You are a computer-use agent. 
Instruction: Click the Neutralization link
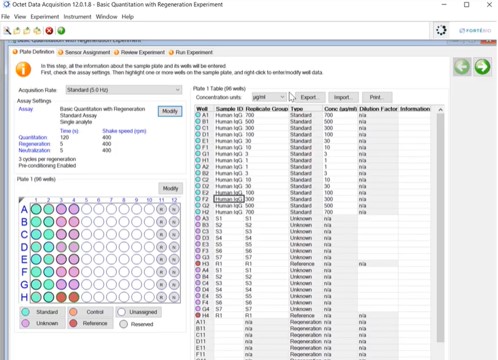34,150
